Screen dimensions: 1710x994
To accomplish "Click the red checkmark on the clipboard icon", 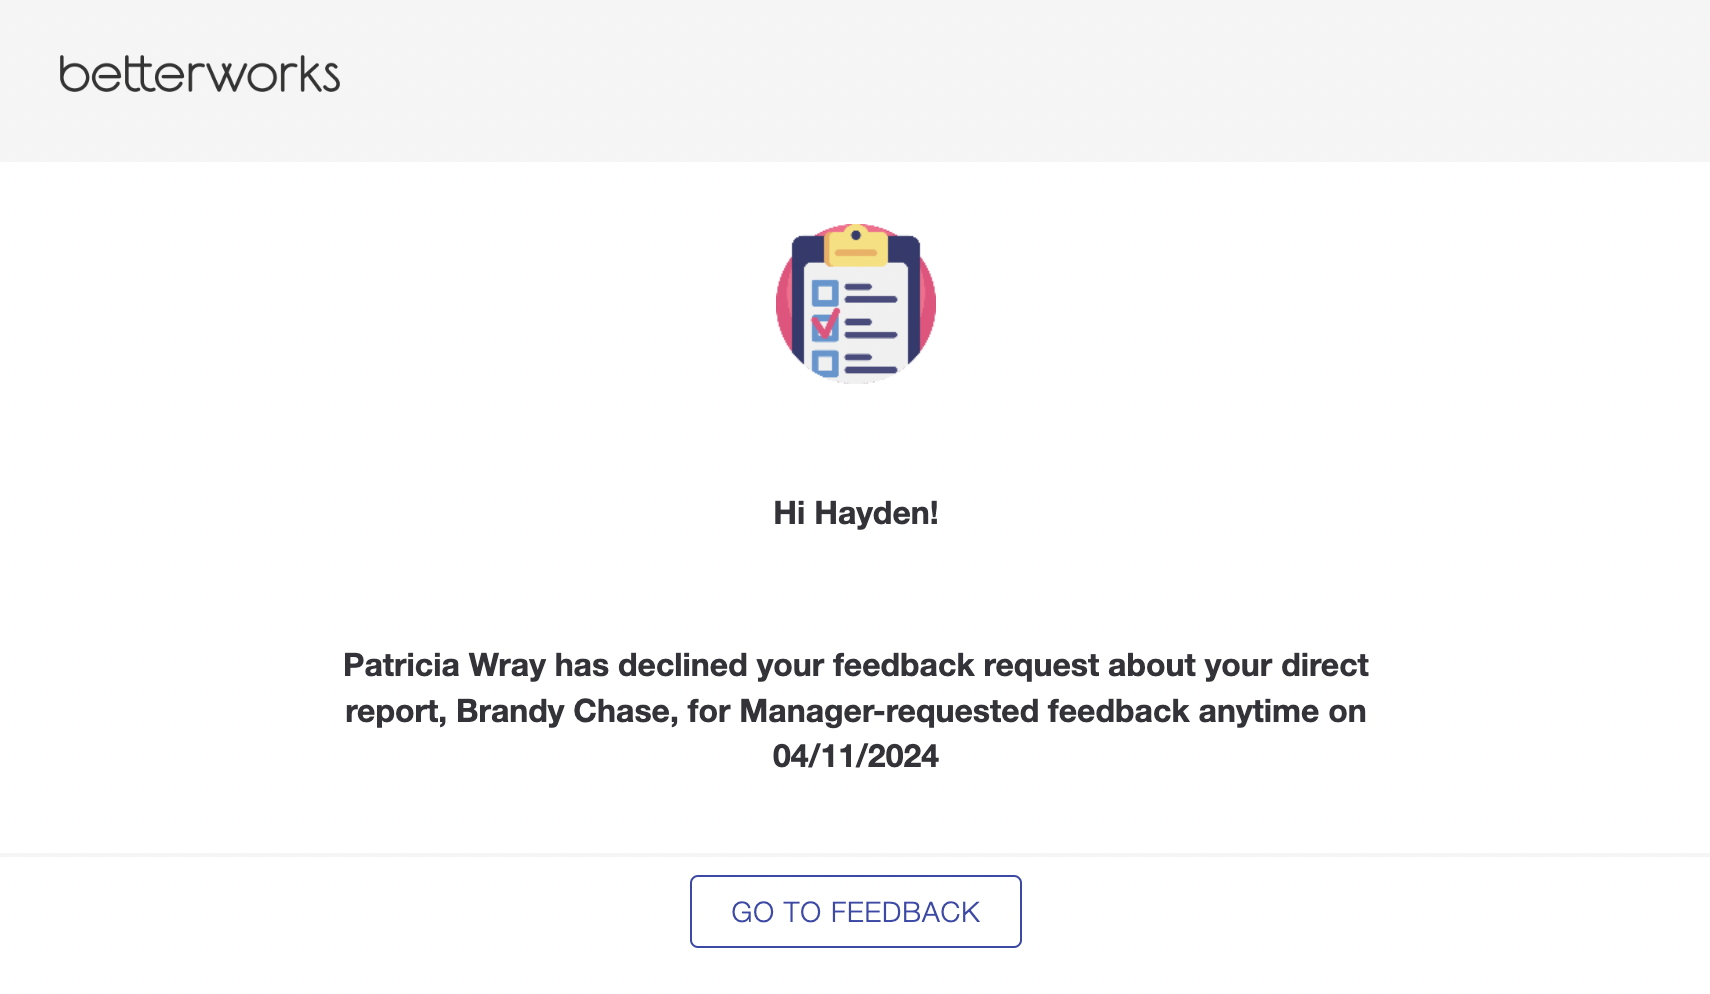I will coord(826,324).
